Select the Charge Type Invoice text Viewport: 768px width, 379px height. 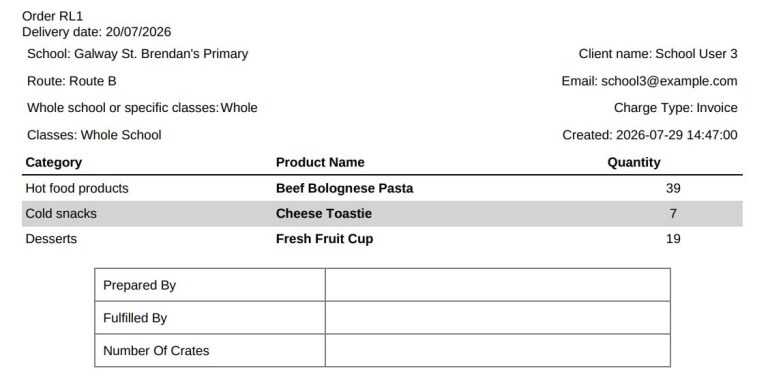point(675,108)
